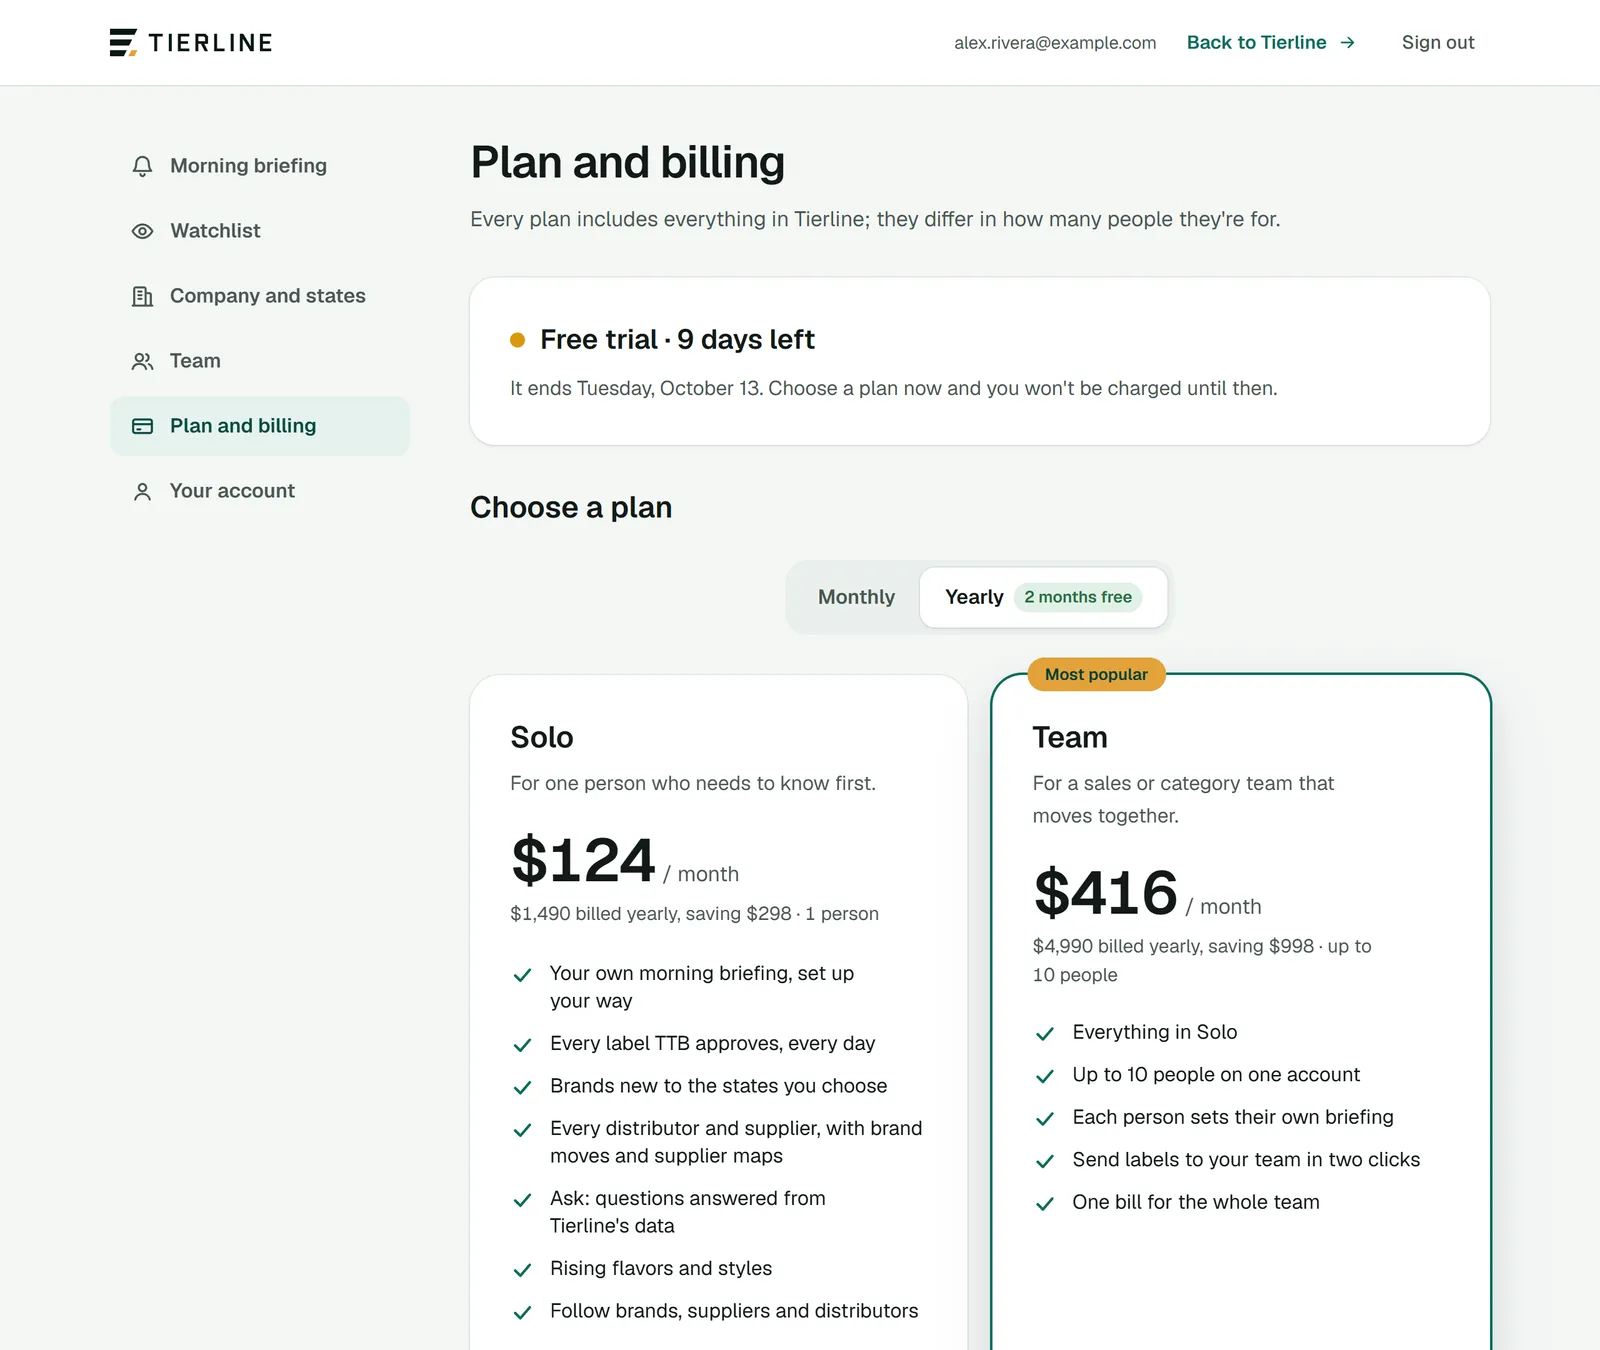The image size is (1600, 1350).
Task: Click checkmark beside Up to 10 people
Action: 1045,1076
